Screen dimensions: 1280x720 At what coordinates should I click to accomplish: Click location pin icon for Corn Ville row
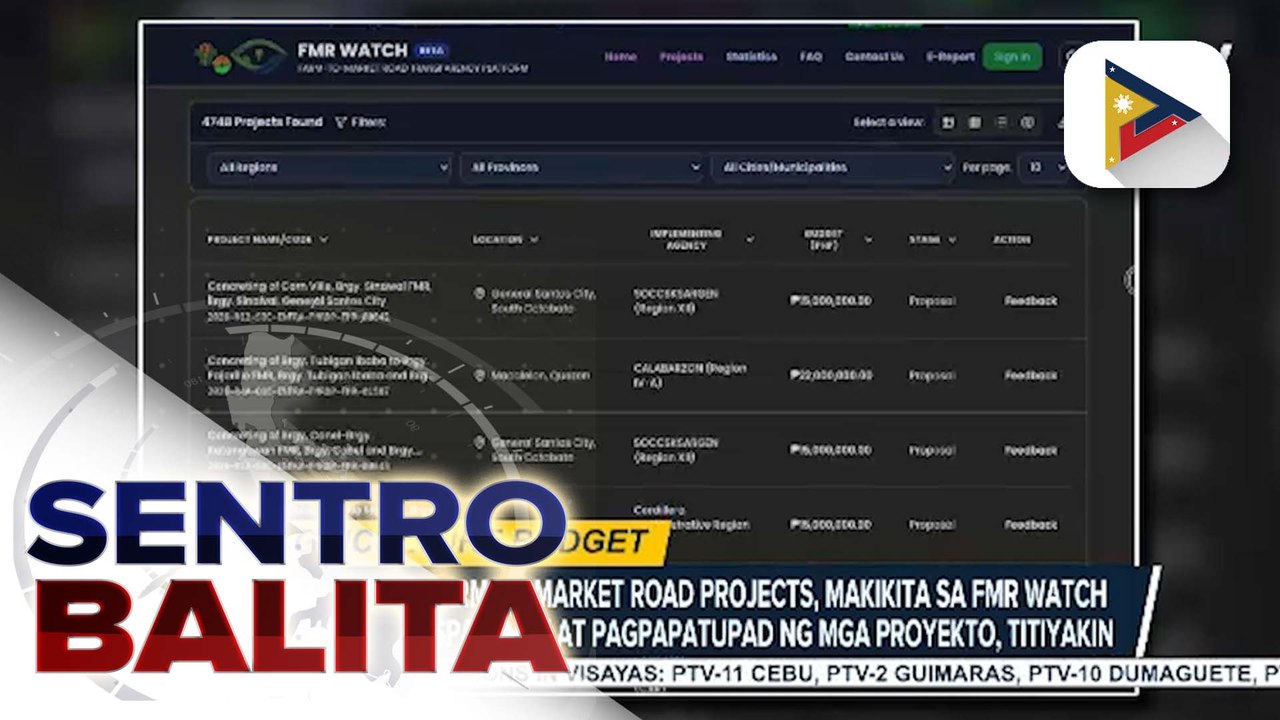[479, 294]
